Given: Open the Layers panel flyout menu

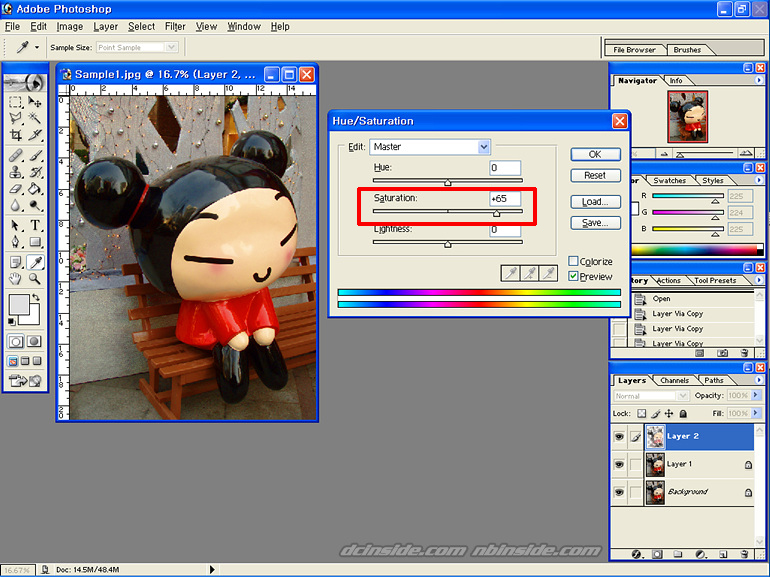Looking at the screenshot, I should point(759,380).
